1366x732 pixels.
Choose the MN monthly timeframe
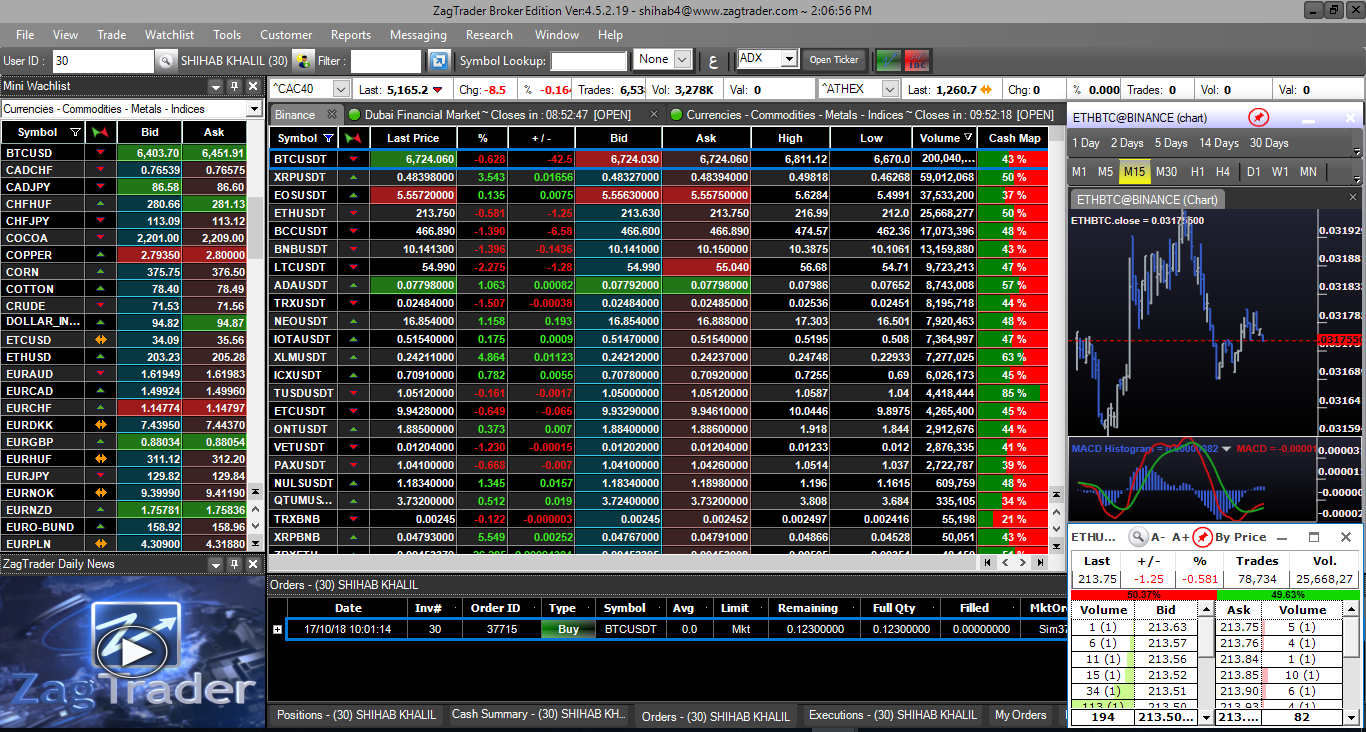pos(1308,172)
